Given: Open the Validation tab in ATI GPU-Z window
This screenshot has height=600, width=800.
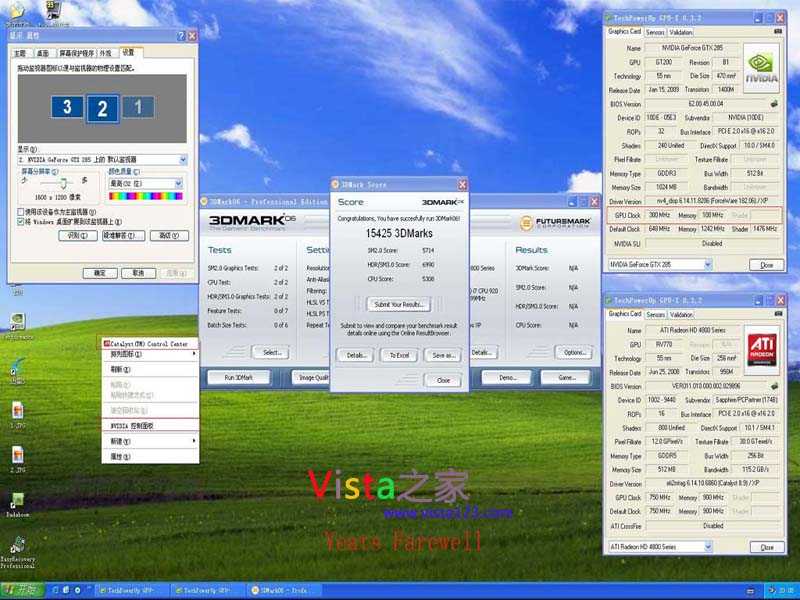Looking at the screenshot, I should click(681, 315).
